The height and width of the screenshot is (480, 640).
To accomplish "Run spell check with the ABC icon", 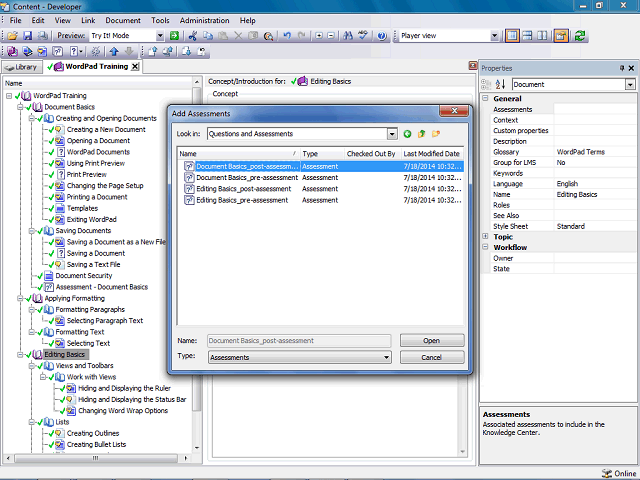I will click(363, 36).
